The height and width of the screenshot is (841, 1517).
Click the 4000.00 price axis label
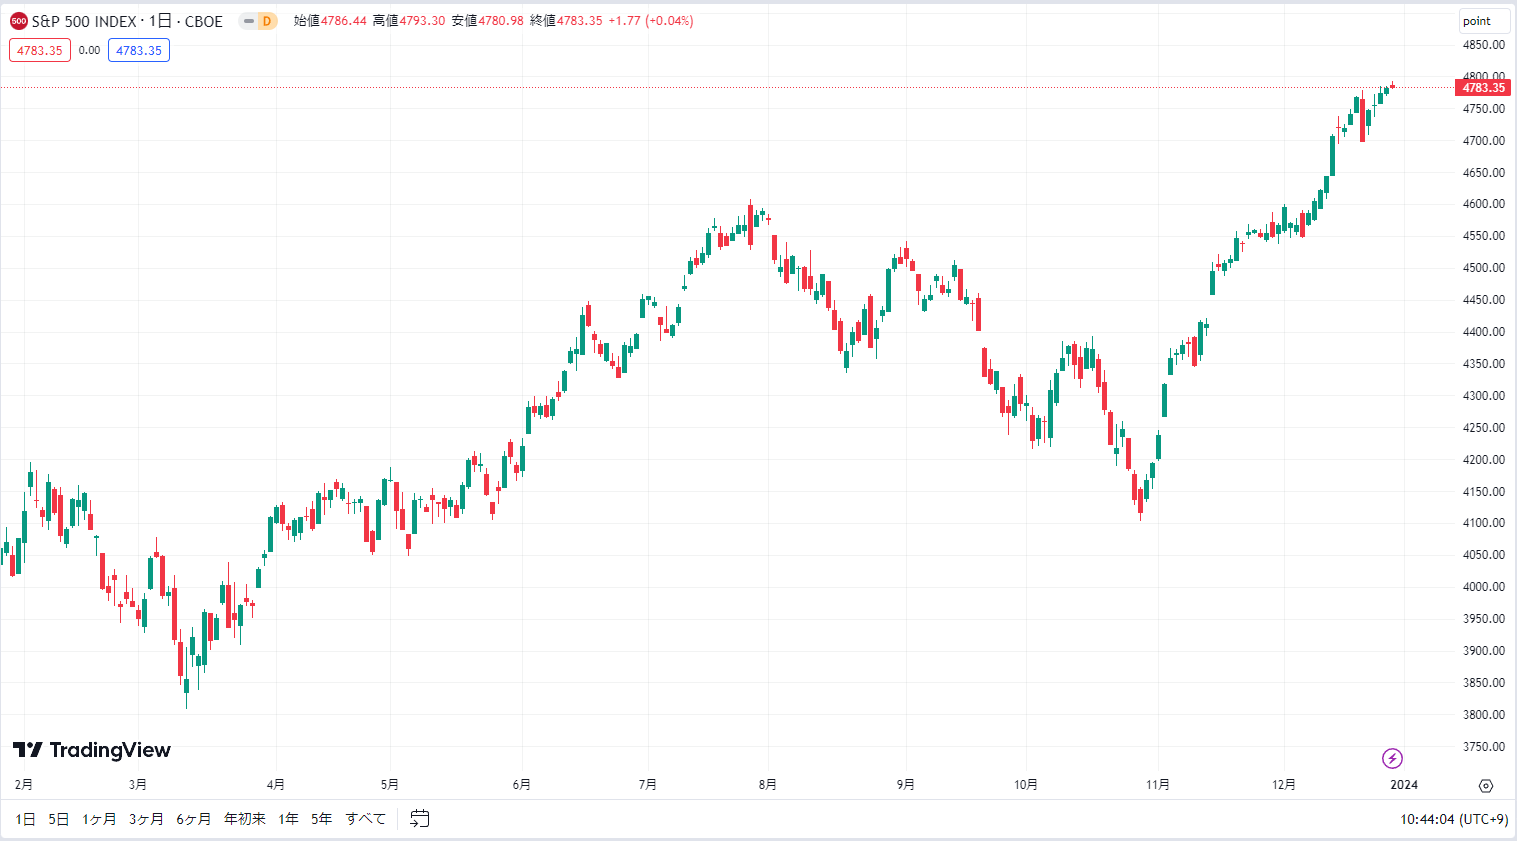[x=1483, y=587]
